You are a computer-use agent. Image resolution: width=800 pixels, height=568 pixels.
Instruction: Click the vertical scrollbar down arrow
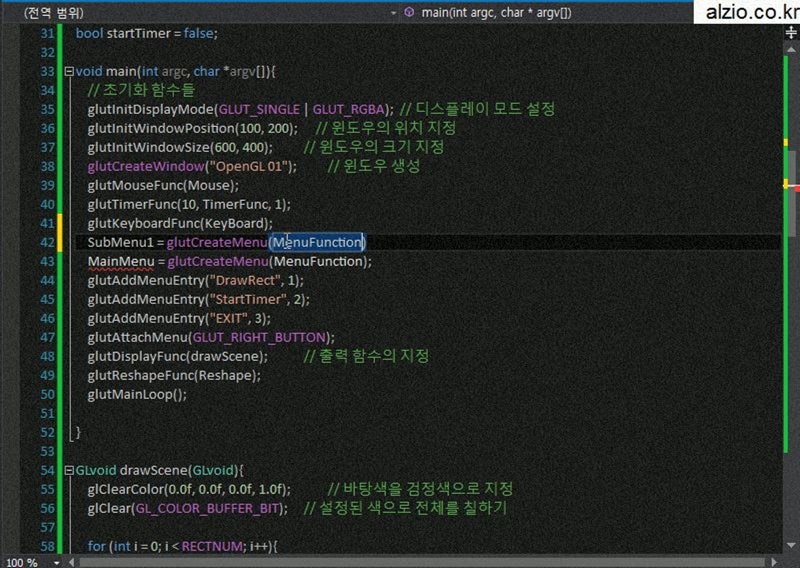pos(791,546)
